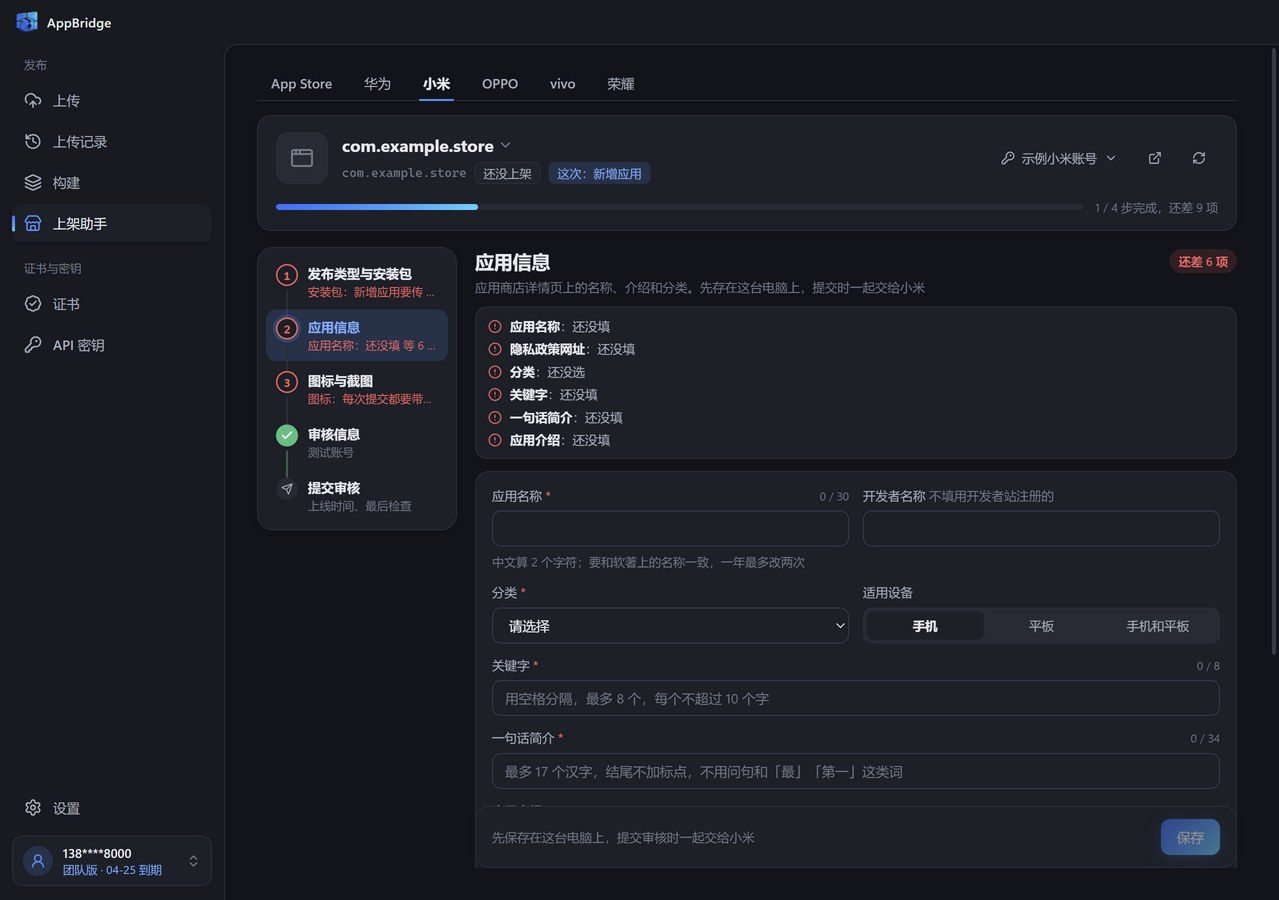1279x900 pixels.
Task: Click the overall progress bar
Action: coord(679,207)
